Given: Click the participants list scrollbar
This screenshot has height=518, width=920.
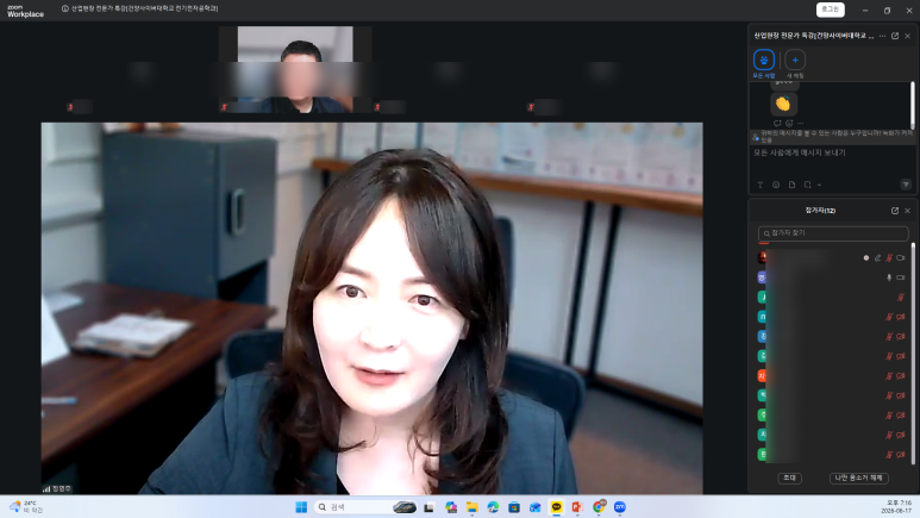Looking at the screenshot, I should [x=913, y=352].
